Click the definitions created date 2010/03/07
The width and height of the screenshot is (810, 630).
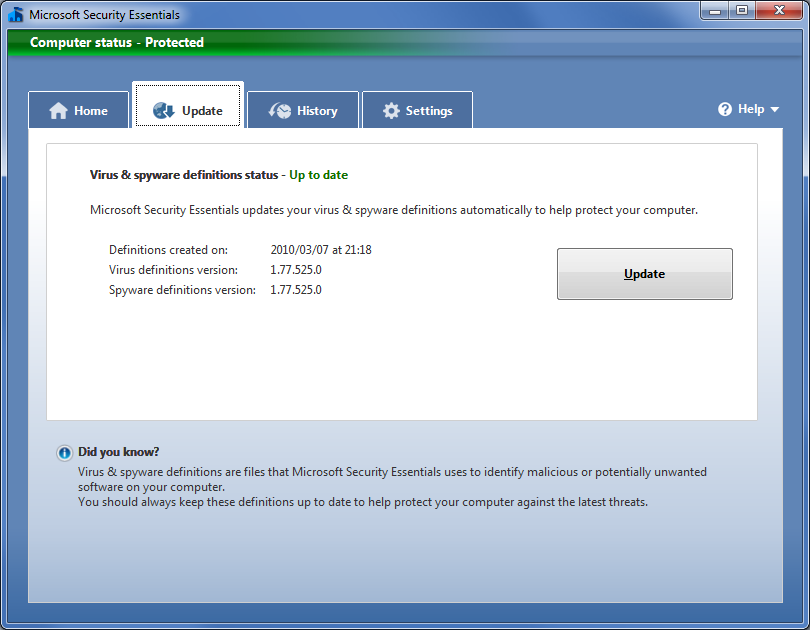tap(321, 250)
